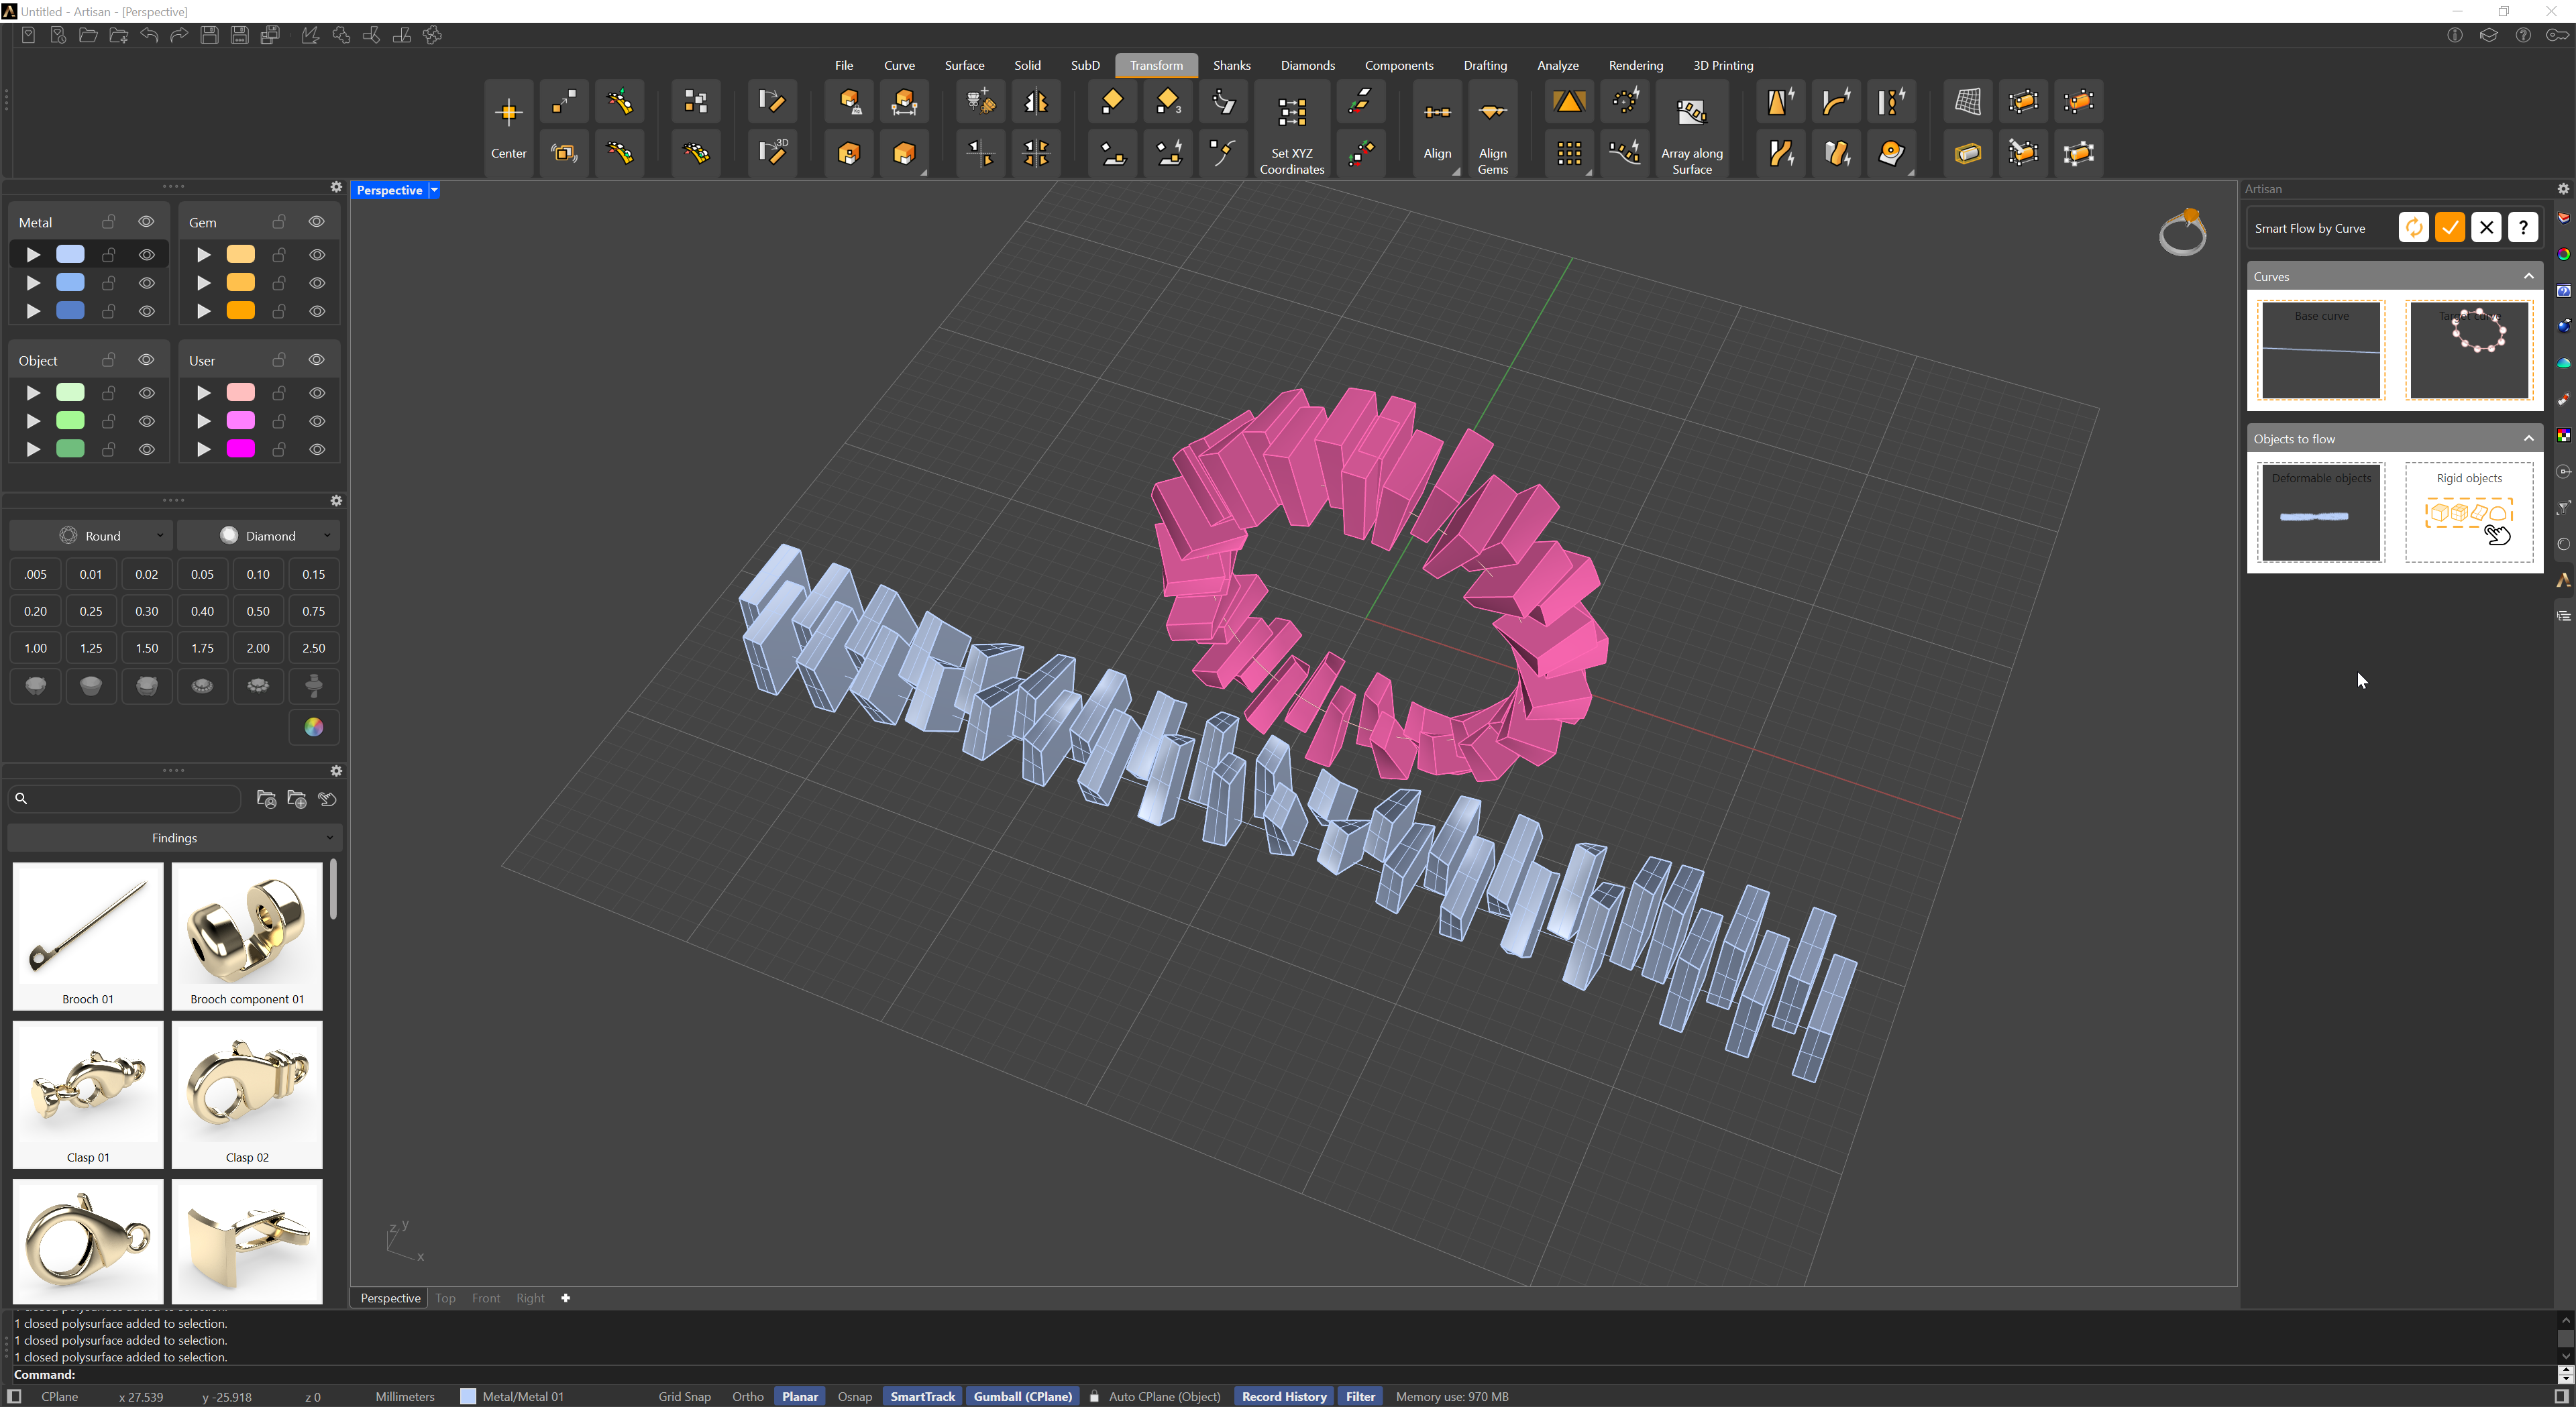Expand the first Metal layer triangle
Screen dimensions: 2576x1407
click(33, 255)
